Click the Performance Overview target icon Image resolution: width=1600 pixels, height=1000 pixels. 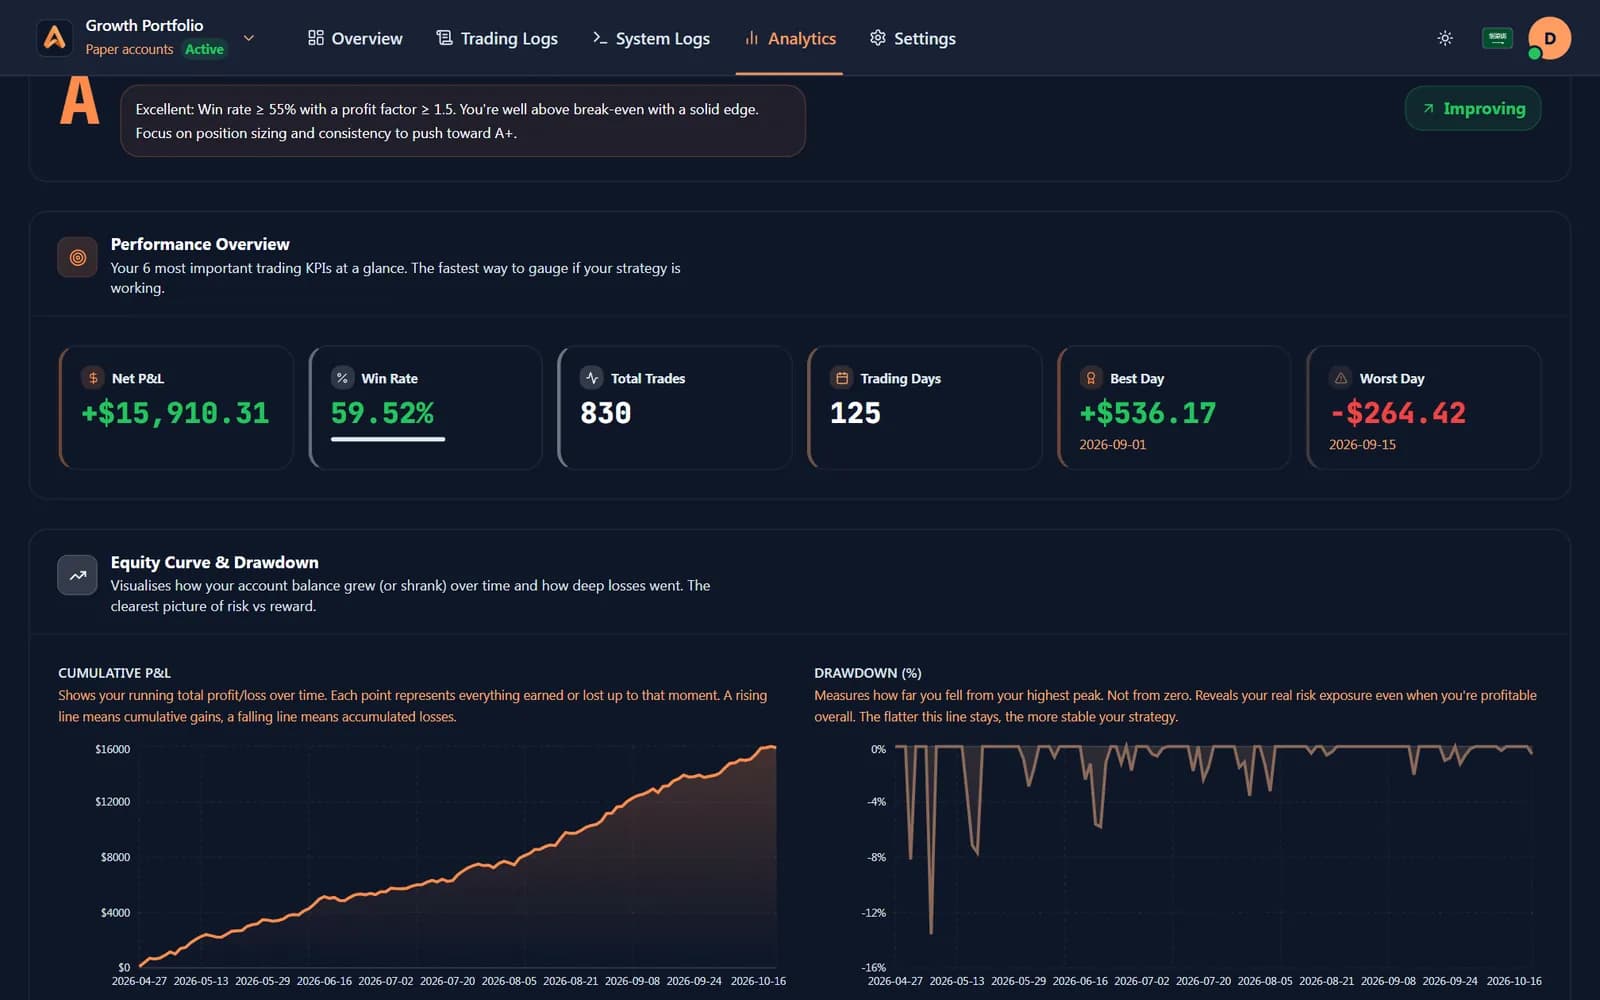(x=77, y=257)
